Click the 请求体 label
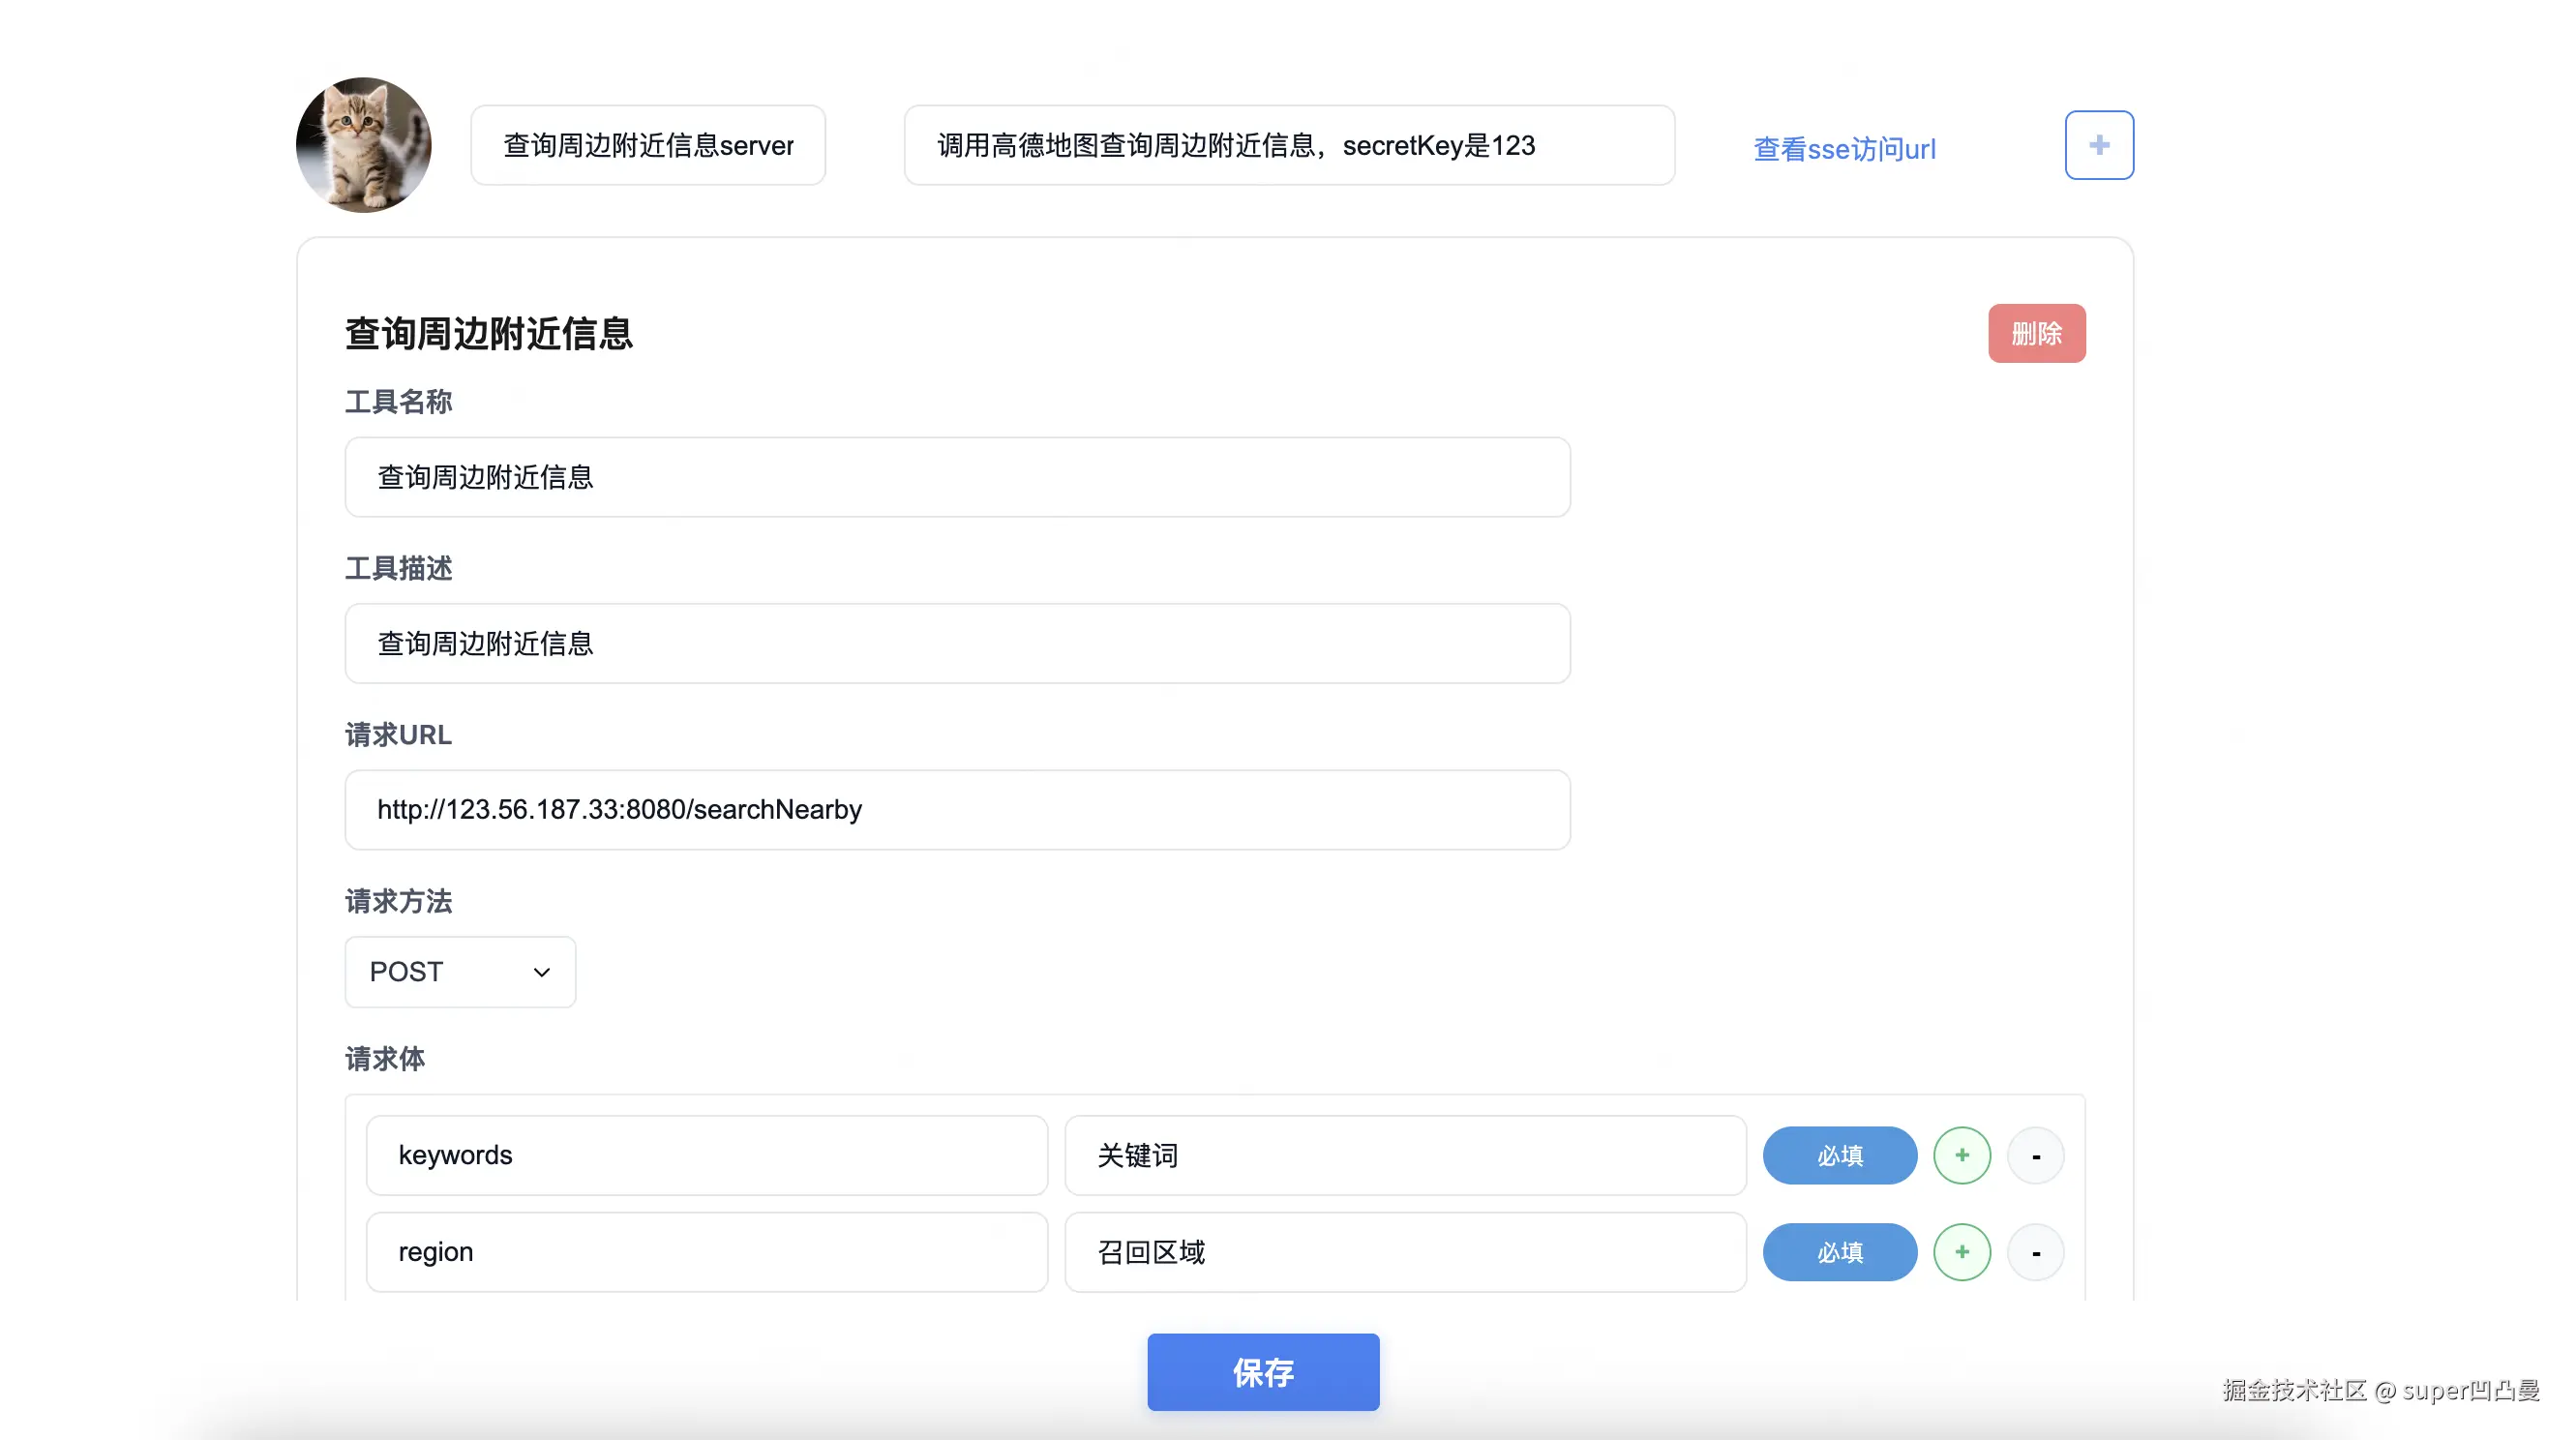Image resolution: width=2576 pixels, height=1440 pixels. (385, 1058)
